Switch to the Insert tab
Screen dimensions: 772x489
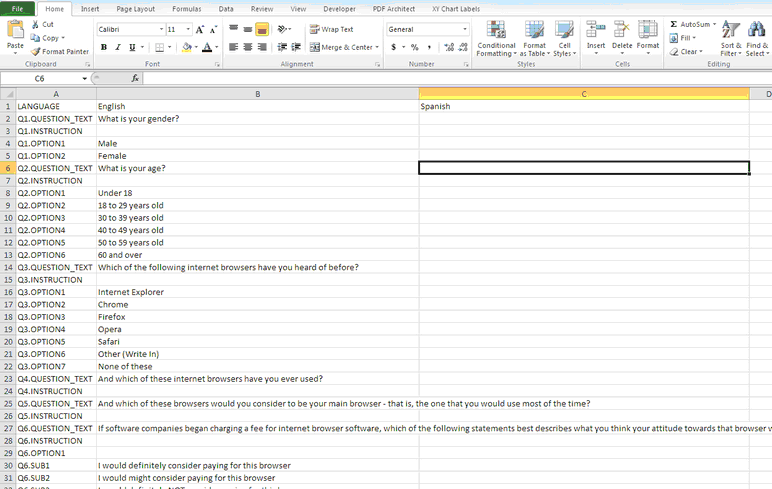90,9
